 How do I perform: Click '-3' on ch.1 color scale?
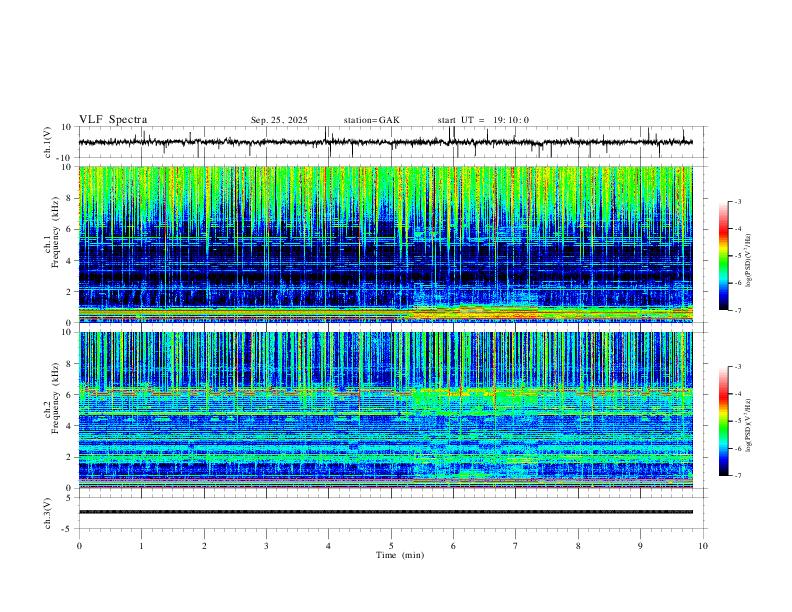tap(737, 201)
